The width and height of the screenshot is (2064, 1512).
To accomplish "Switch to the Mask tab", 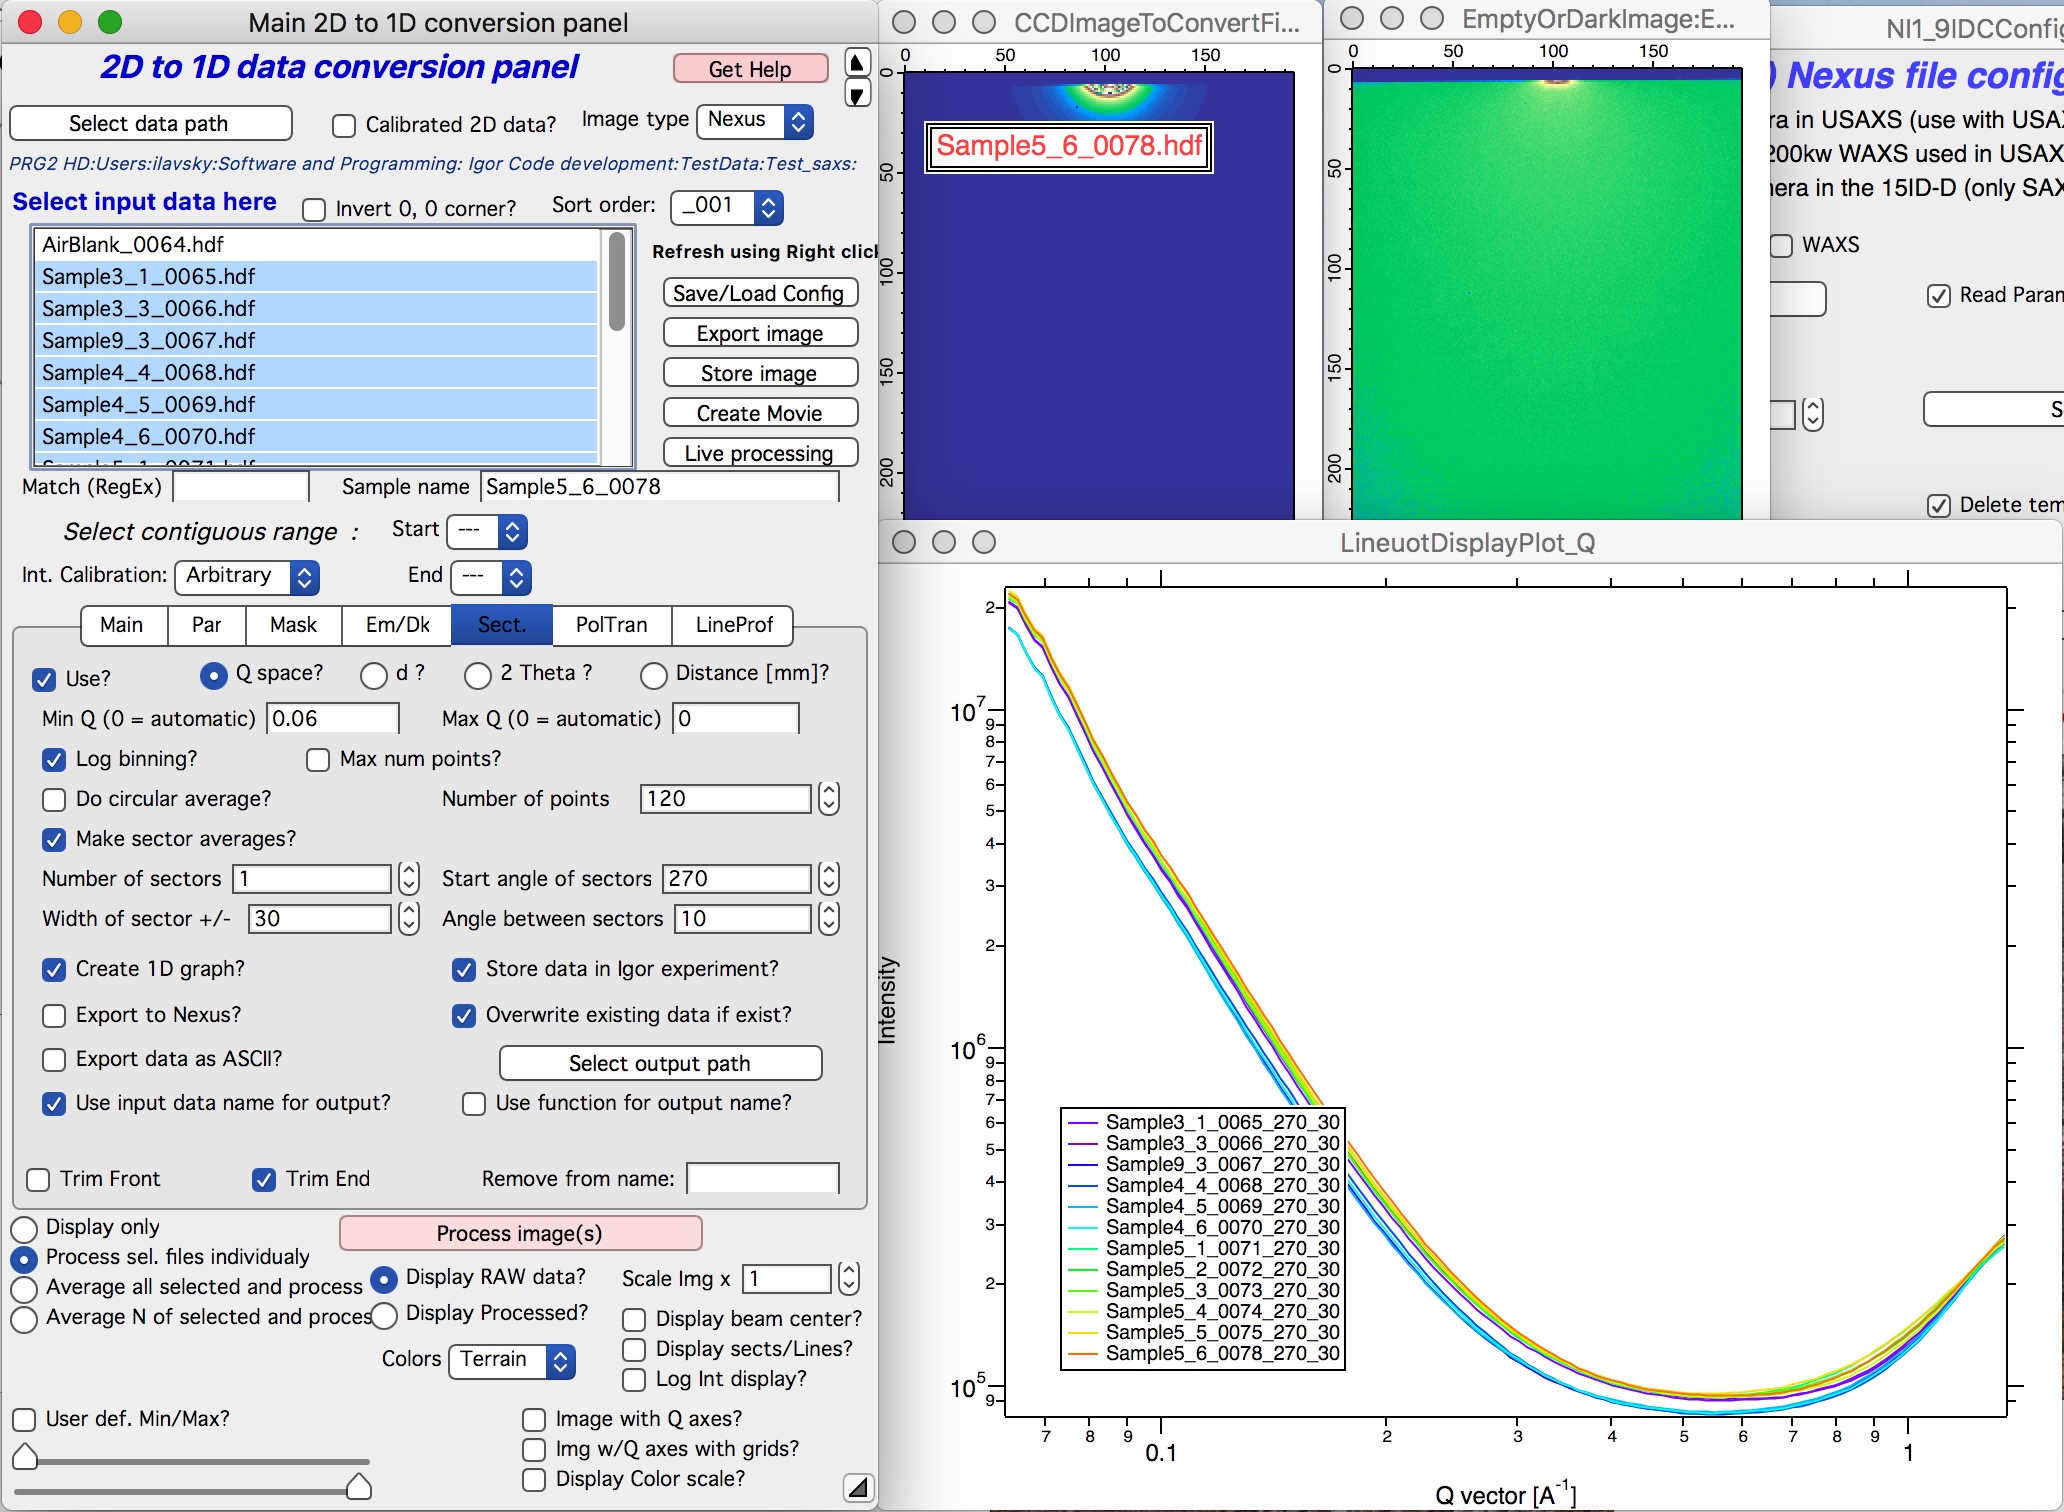I will (x=293, y=625).
